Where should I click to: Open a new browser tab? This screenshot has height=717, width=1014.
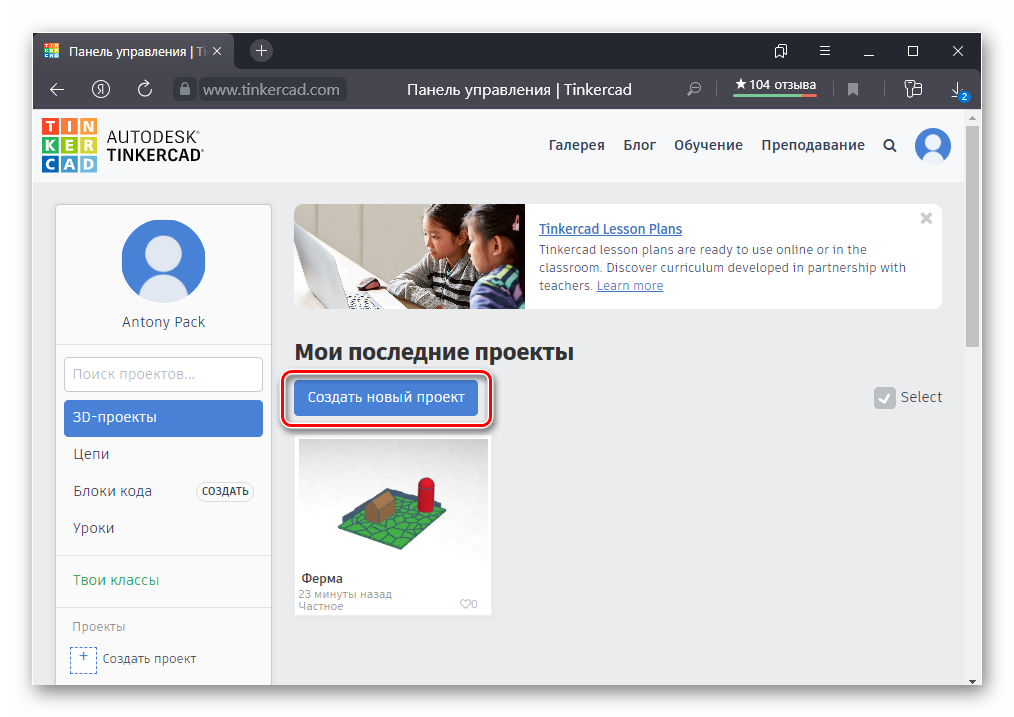261,50
